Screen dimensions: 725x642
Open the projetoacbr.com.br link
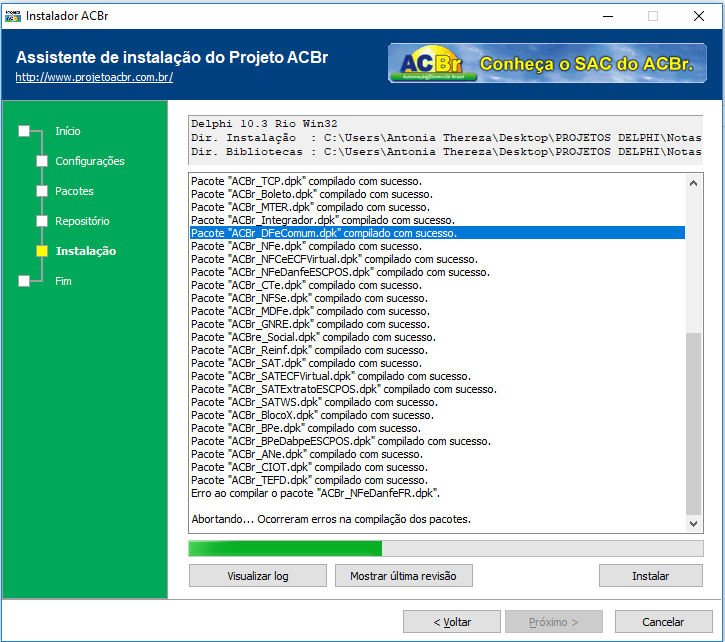[x=94, y=77]
